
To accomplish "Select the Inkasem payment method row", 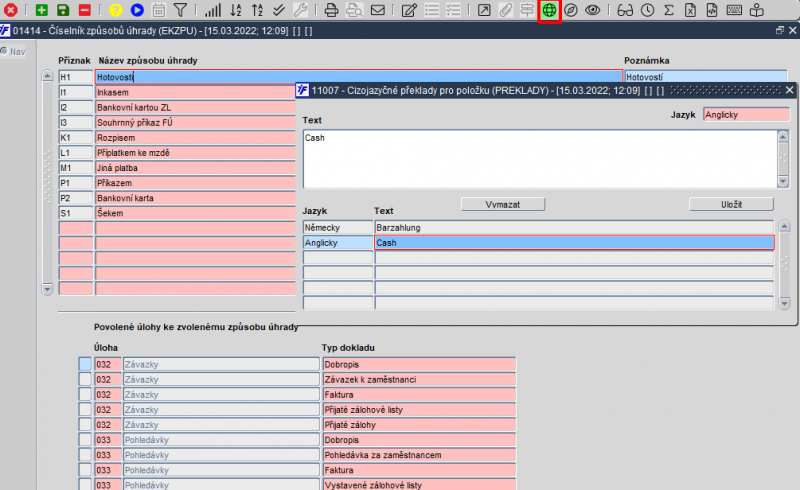I will 195,92.
